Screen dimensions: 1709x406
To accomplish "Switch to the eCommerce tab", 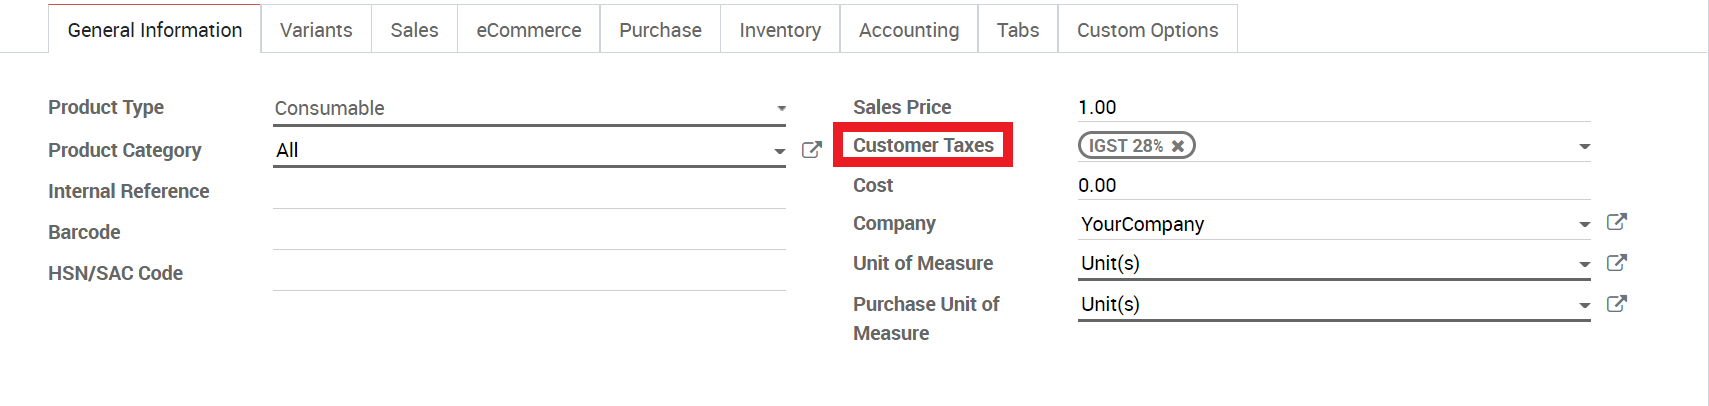I will [x=529, y=30].
